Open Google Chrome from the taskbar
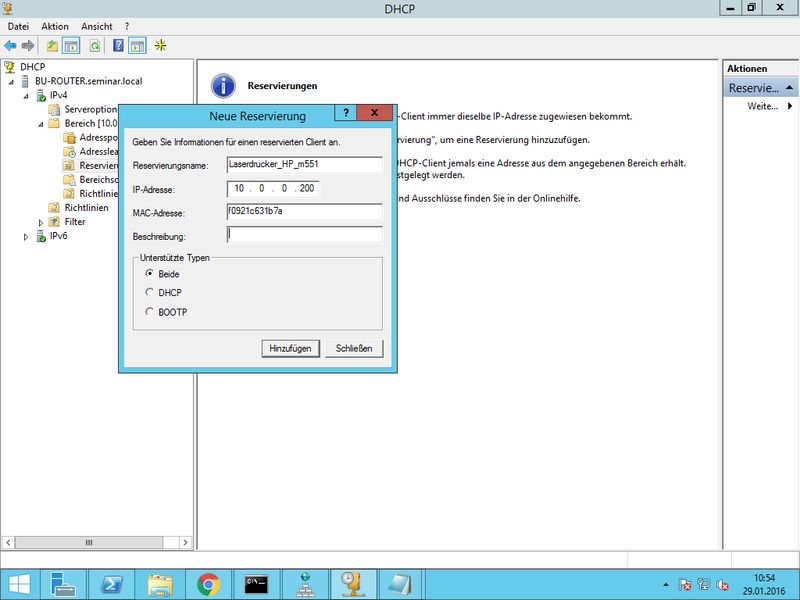This screenshot has width=800, height=600. coord(208,583)
